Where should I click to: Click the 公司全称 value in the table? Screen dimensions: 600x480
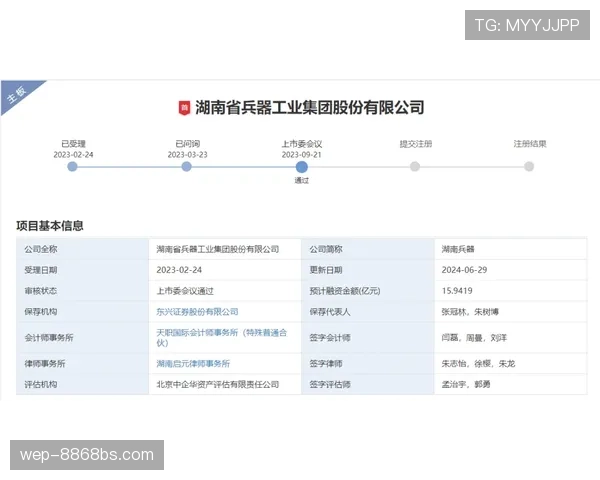(217, 249)
